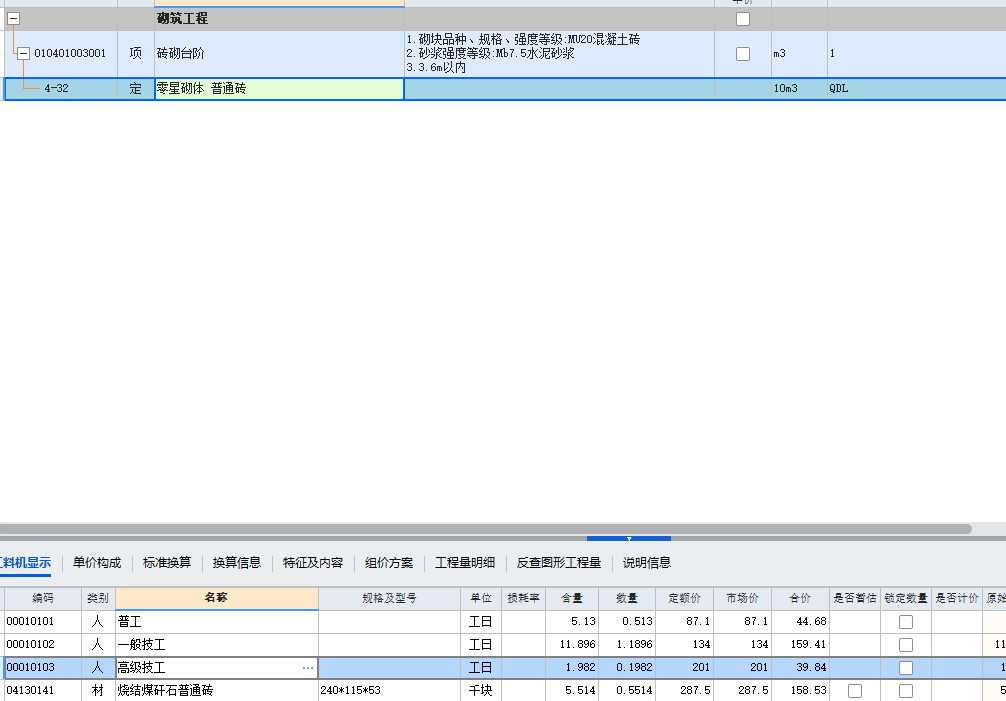Click the 千块 unit cell
Screen dimensions: 1006x701
tap(481, 691)
